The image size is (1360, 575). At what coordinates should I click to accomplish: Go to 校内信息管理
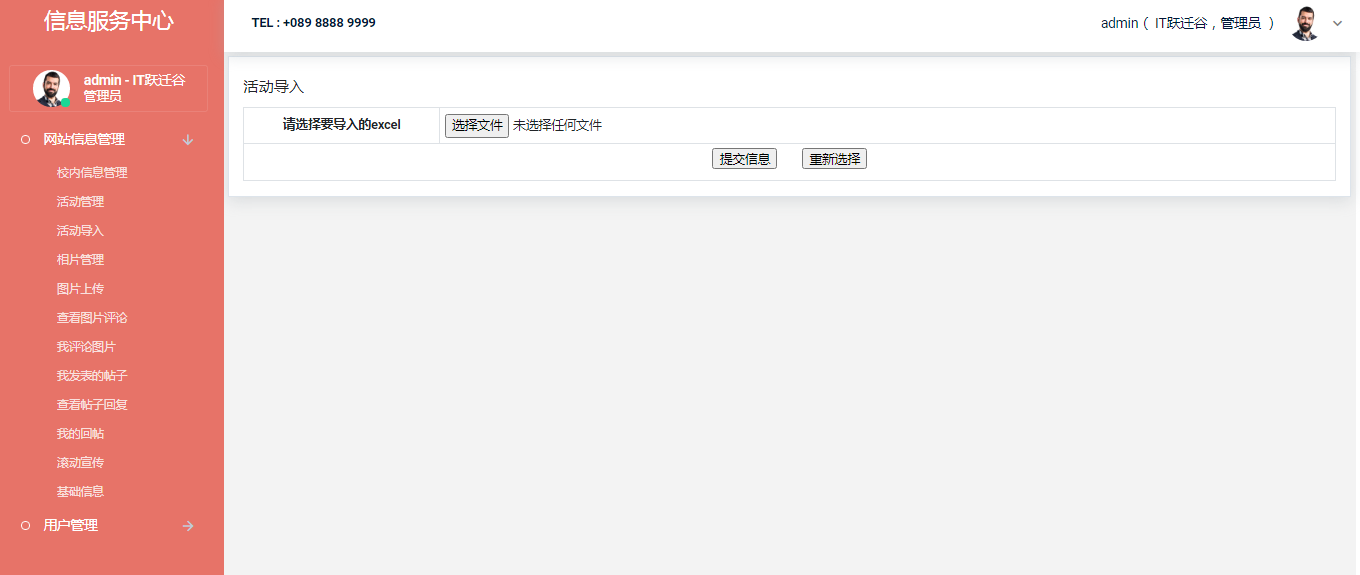(x=92, y=172)
